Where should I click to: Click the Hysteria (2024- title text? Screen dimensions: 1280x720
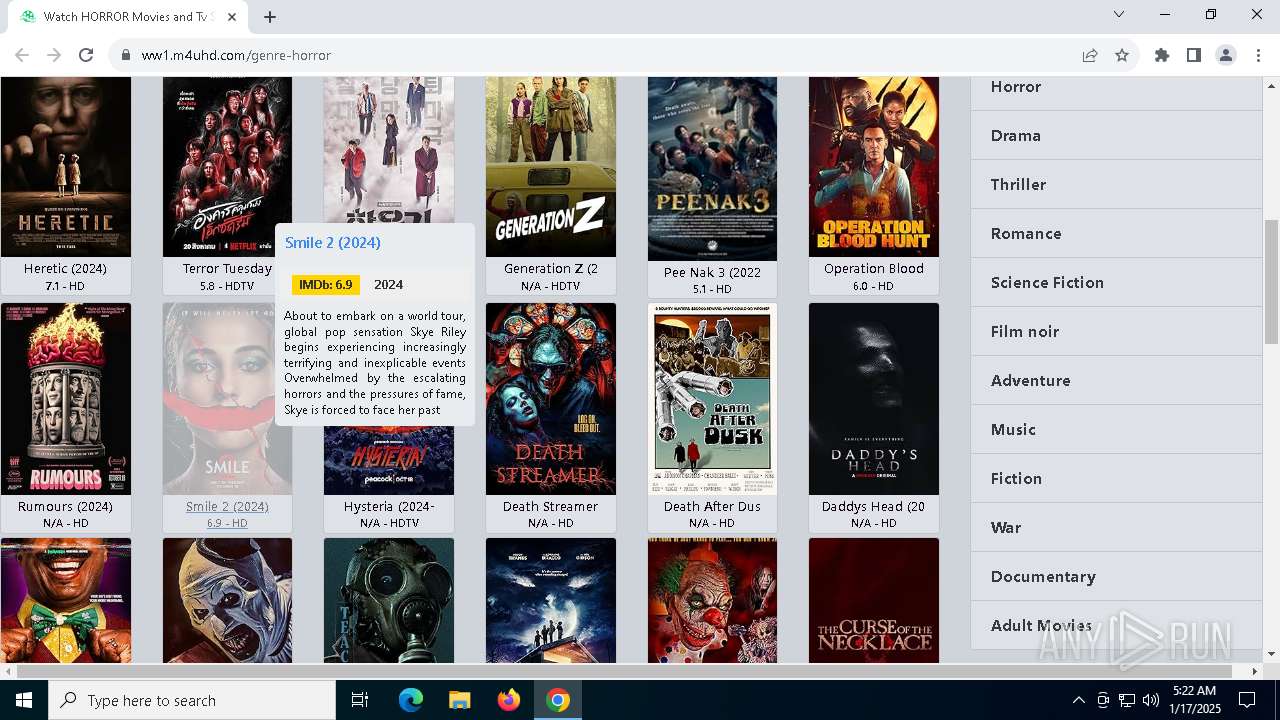point(389,506)
